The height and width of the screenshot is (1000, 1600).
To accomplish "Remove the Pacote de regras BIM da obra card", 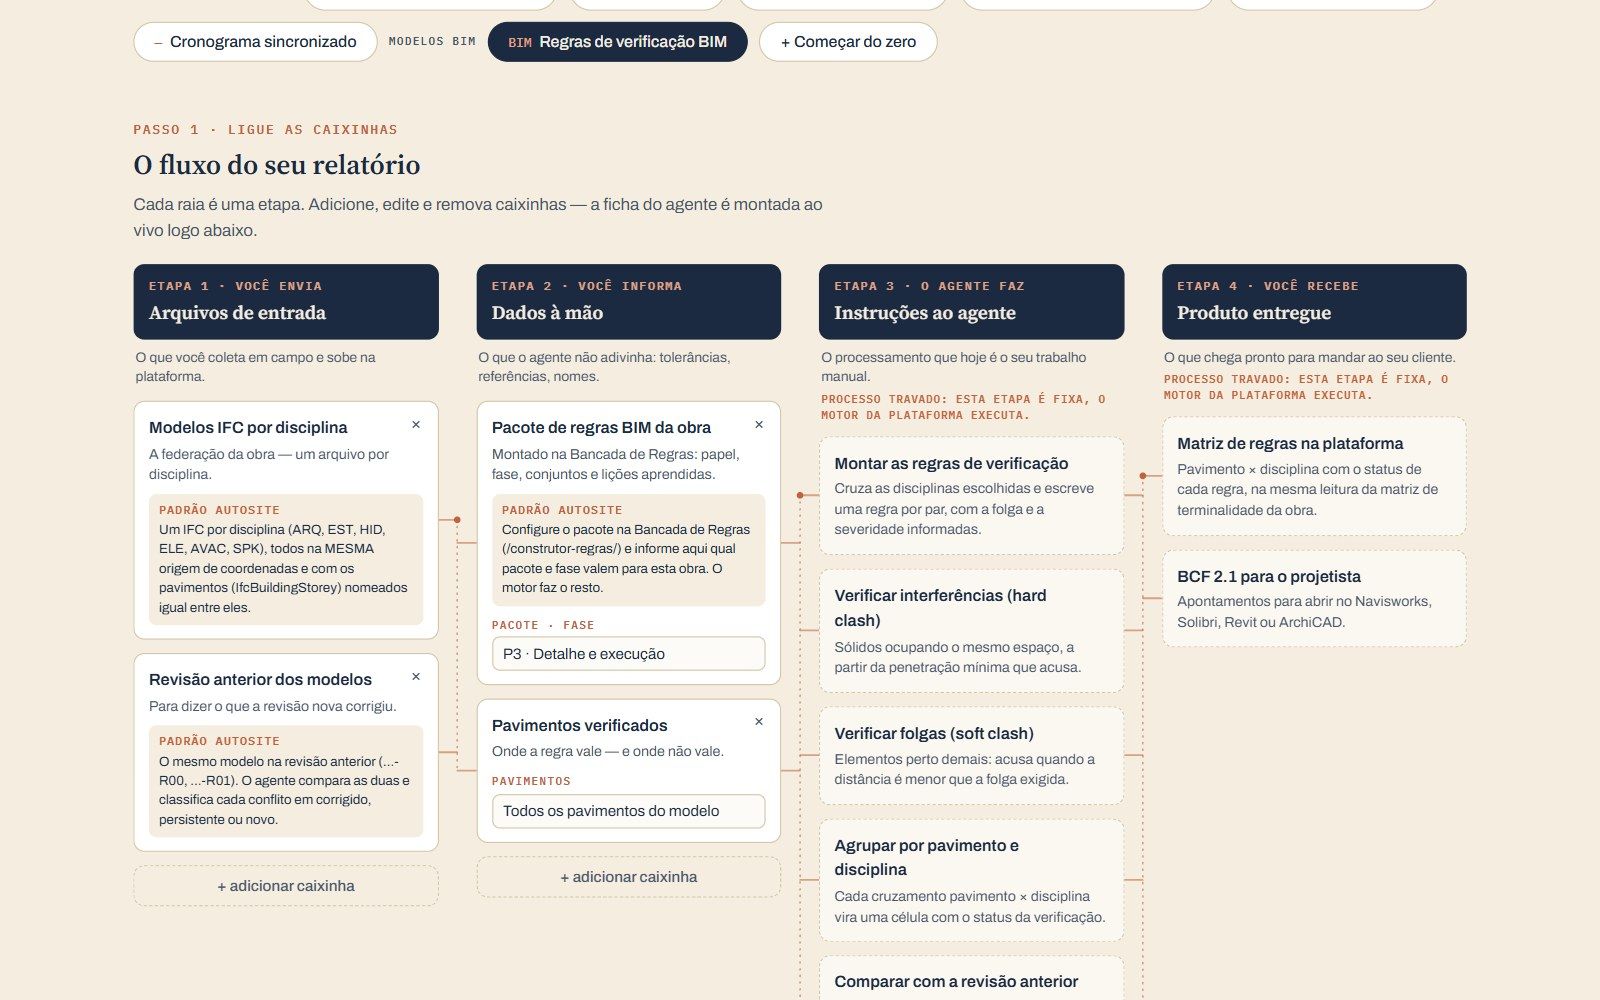I will click(759, 425).
